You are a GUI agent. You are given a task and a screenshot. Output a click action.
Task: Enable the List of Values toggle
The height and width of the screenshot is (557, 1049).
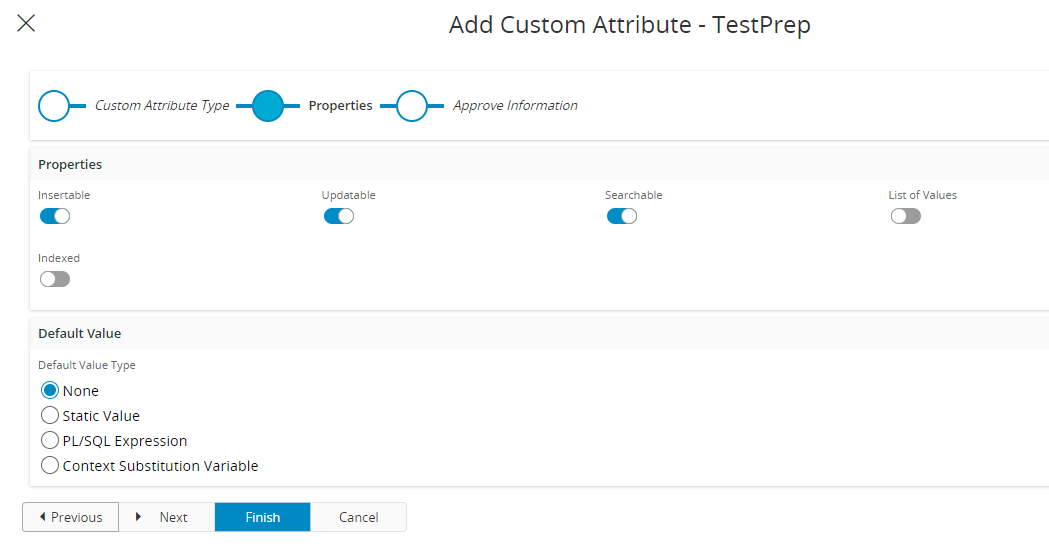(x=906, y=216)
